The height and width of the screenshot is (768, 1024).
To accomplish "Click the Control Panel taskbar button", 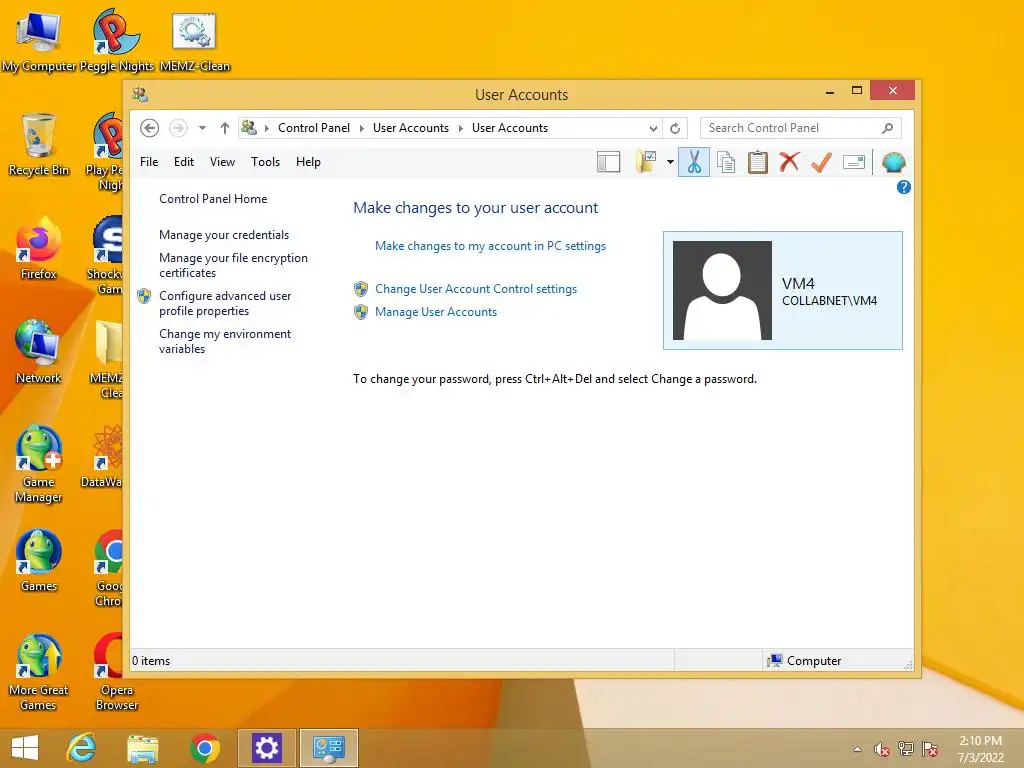I will click(x=328, y=748).
